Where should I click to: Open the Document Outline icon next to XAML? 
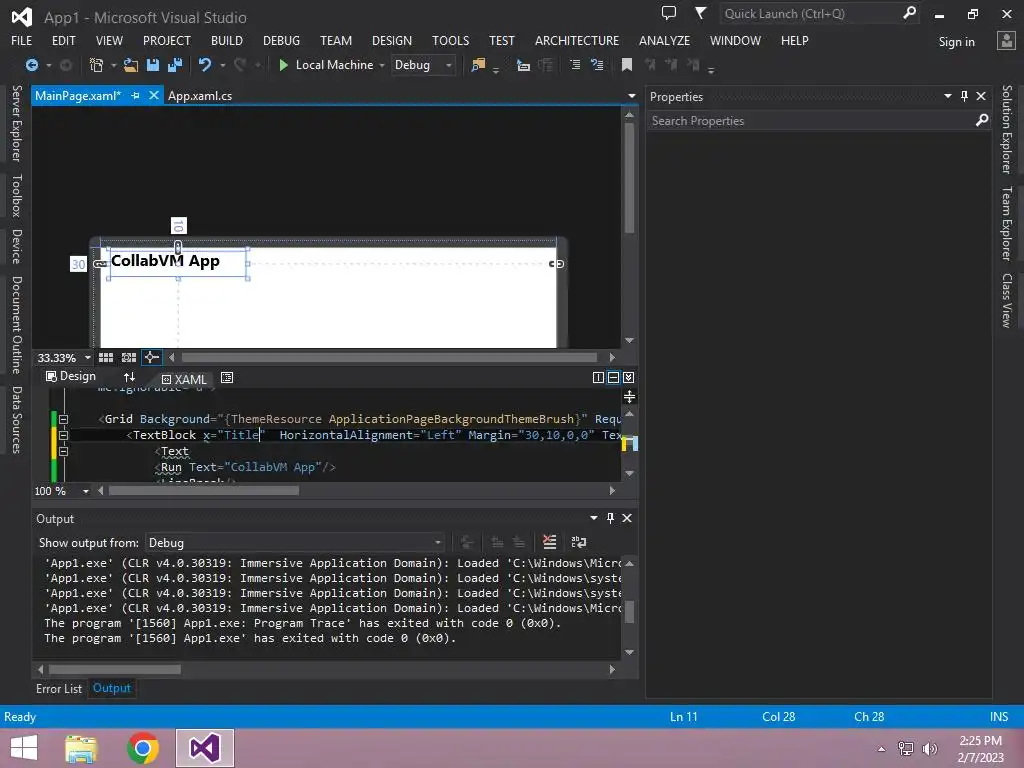coord(227,377)
